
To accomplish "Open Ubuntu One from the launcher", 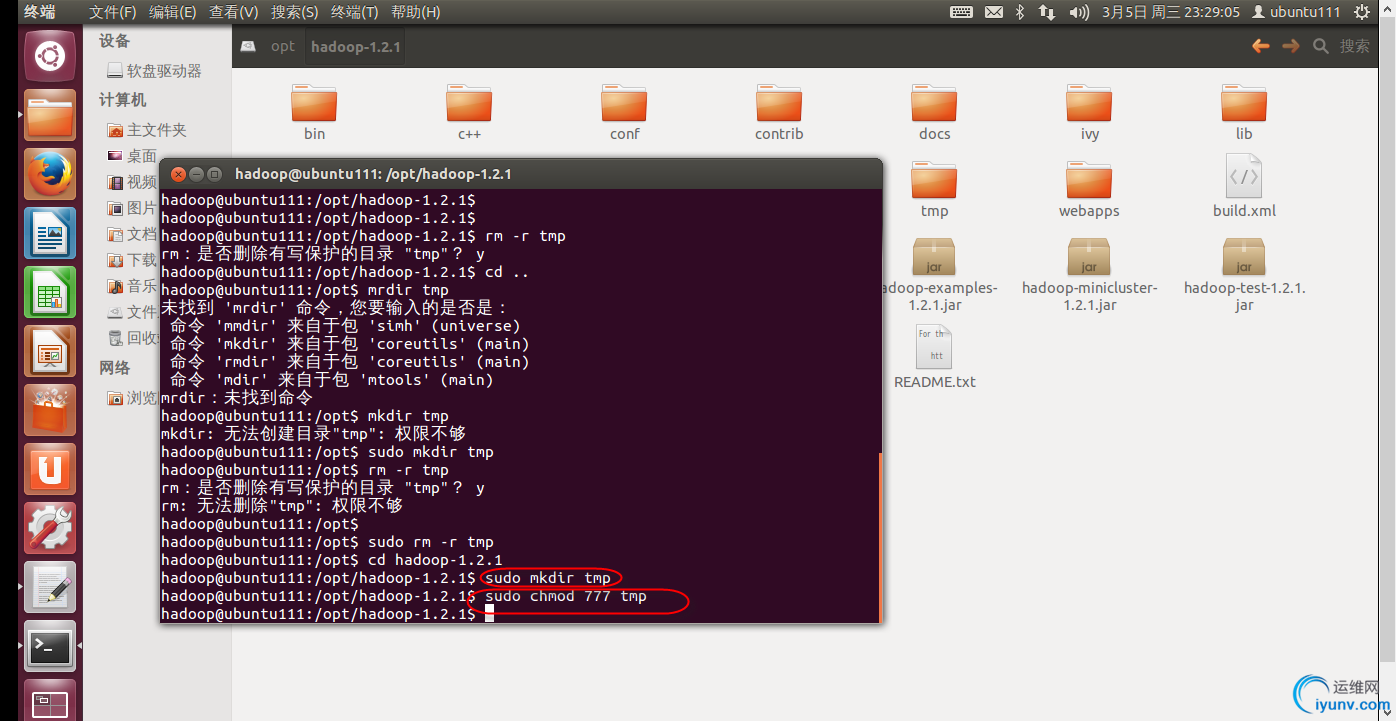I will point(50,469).
